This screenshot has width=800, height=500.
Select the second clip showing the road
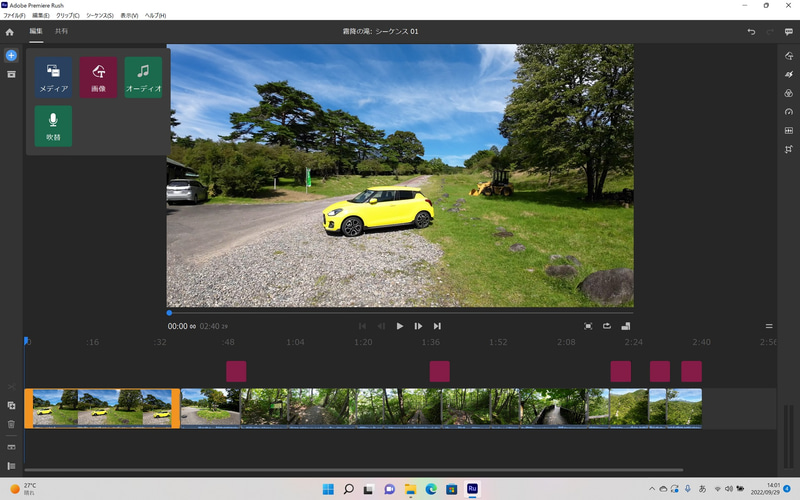210,408
